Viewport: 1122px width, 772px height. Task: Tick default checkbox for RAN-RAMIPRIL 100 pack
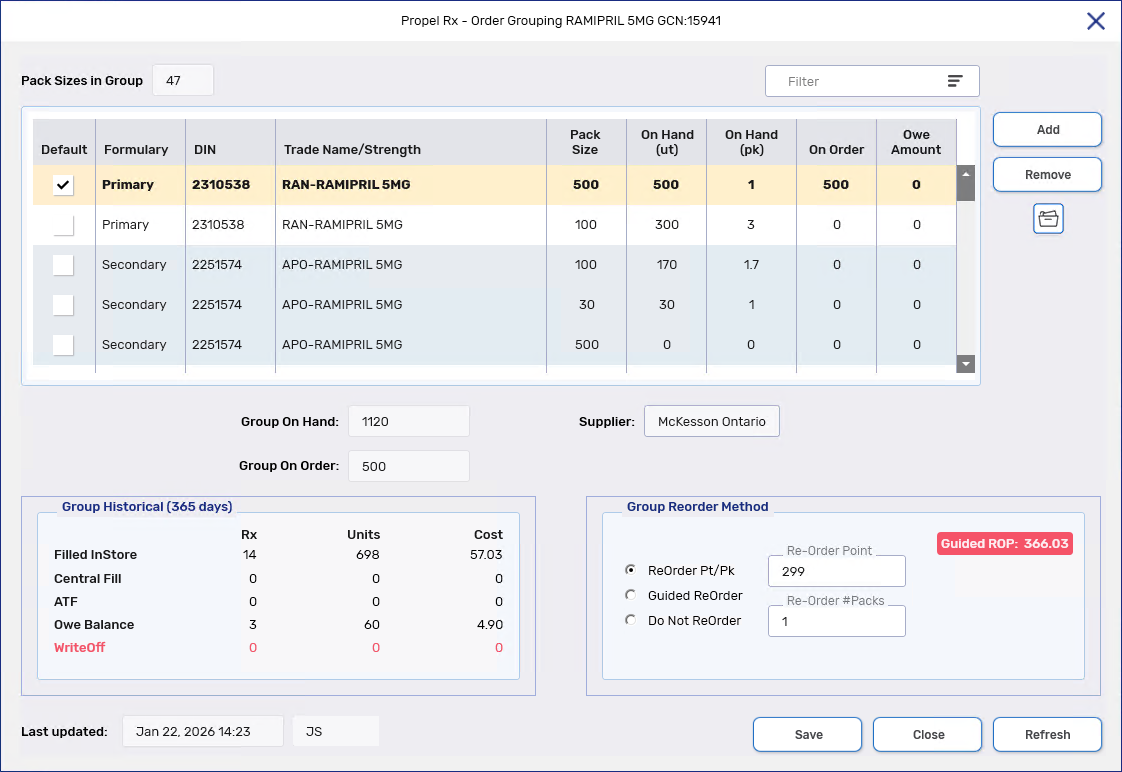tap(63, 225)
